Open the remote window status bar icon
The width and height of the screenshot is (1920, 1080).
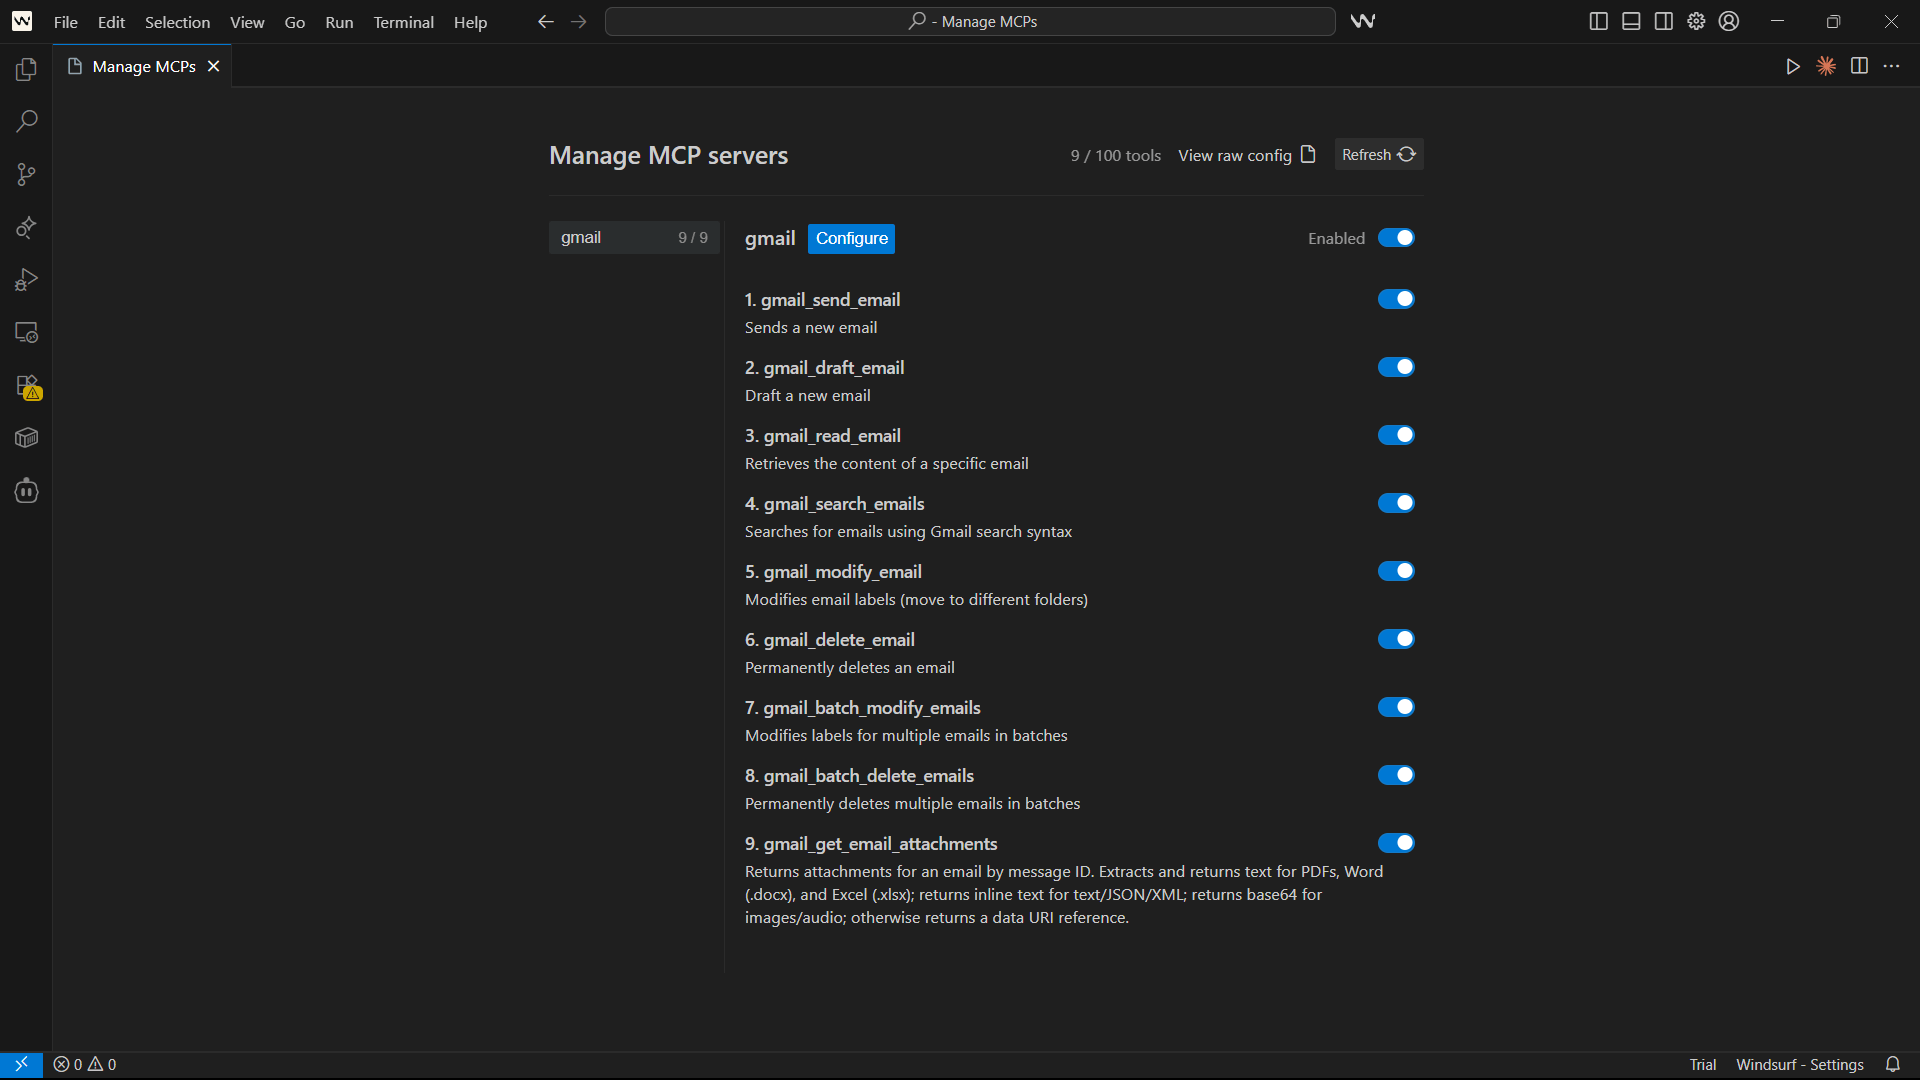coord(21,1064)
